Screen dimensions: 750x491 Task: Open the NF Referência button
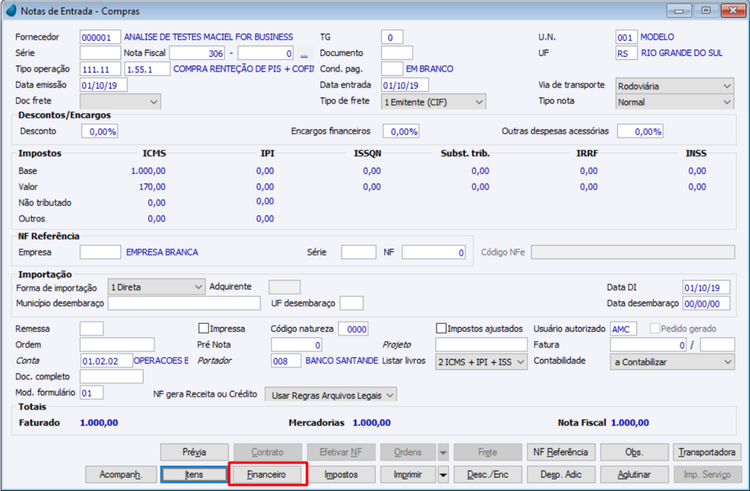coord(561,452)
